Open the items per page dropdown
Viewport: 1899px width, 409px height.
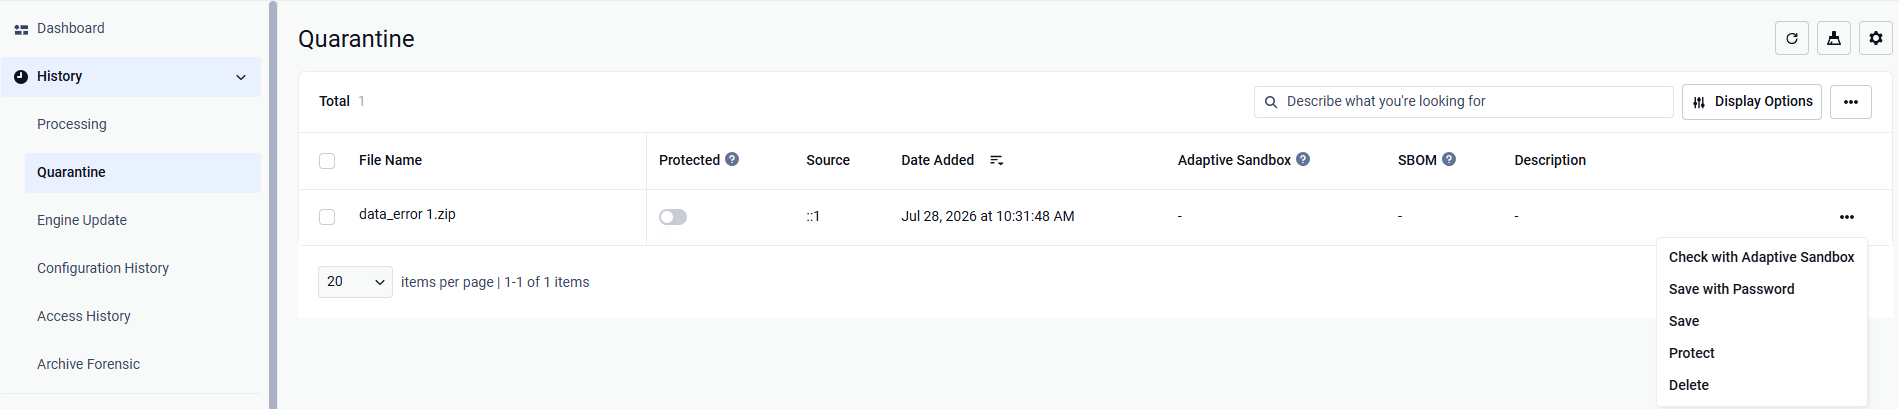355,282
